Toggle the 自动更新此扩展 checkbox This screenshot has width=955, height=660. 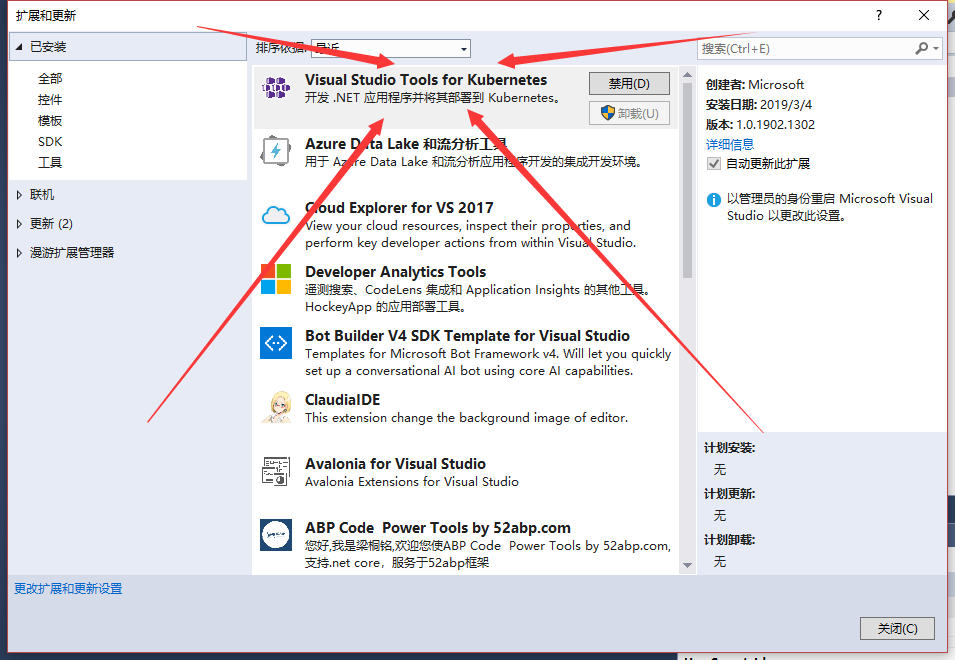tap(714, 164)
